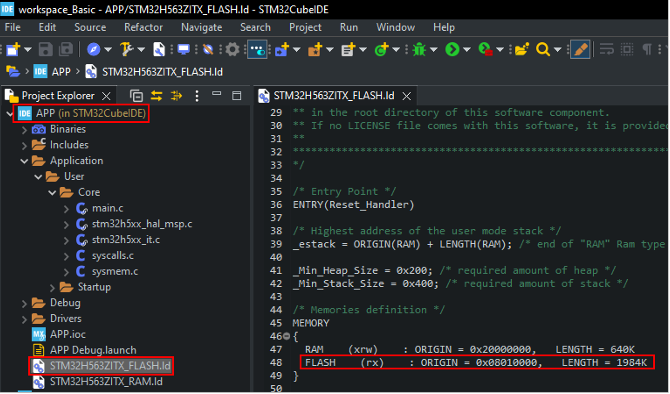Open dropdown next to hammer build icon
This screenshot has height=394, width=670.
coord(141,50)
